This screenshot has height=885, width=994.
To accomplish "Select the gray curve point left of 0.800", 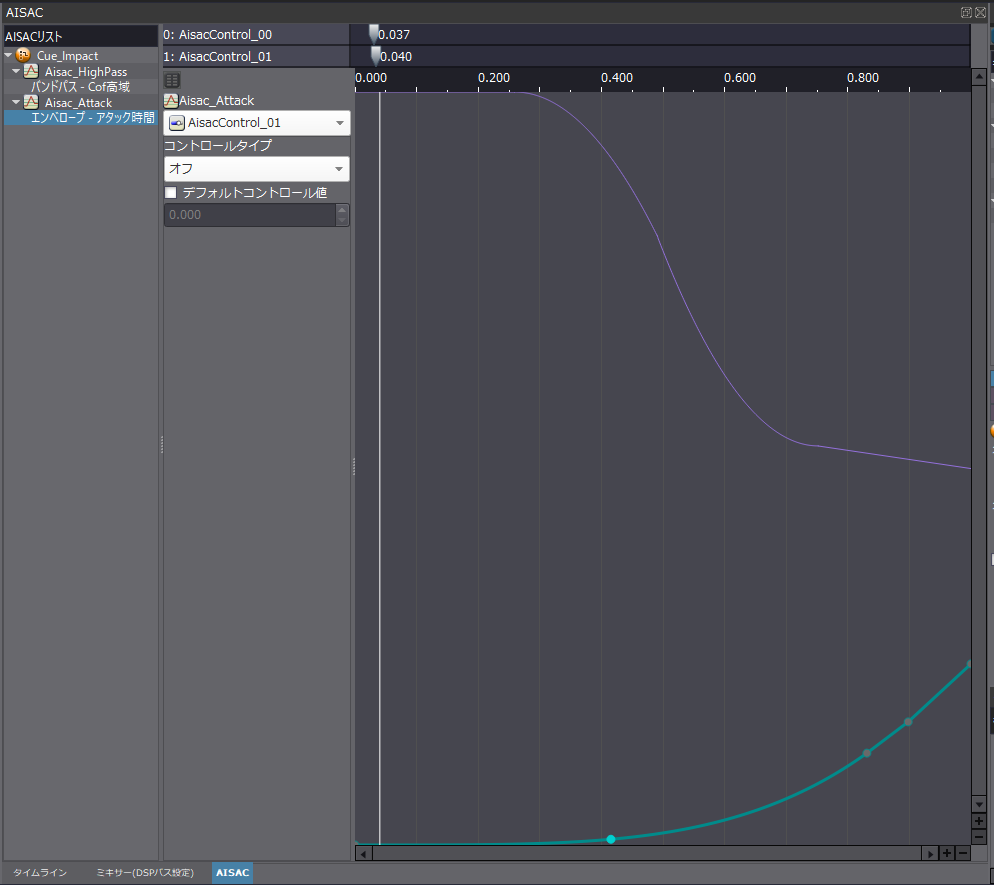I will pyautogui.click(x=867, y=753).
